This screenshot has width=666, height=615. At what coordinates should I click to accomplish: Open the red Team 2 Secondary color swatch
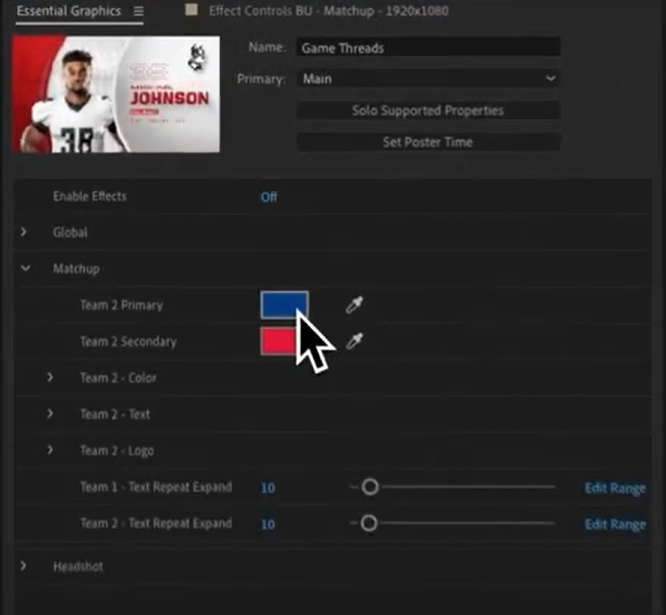279,342
